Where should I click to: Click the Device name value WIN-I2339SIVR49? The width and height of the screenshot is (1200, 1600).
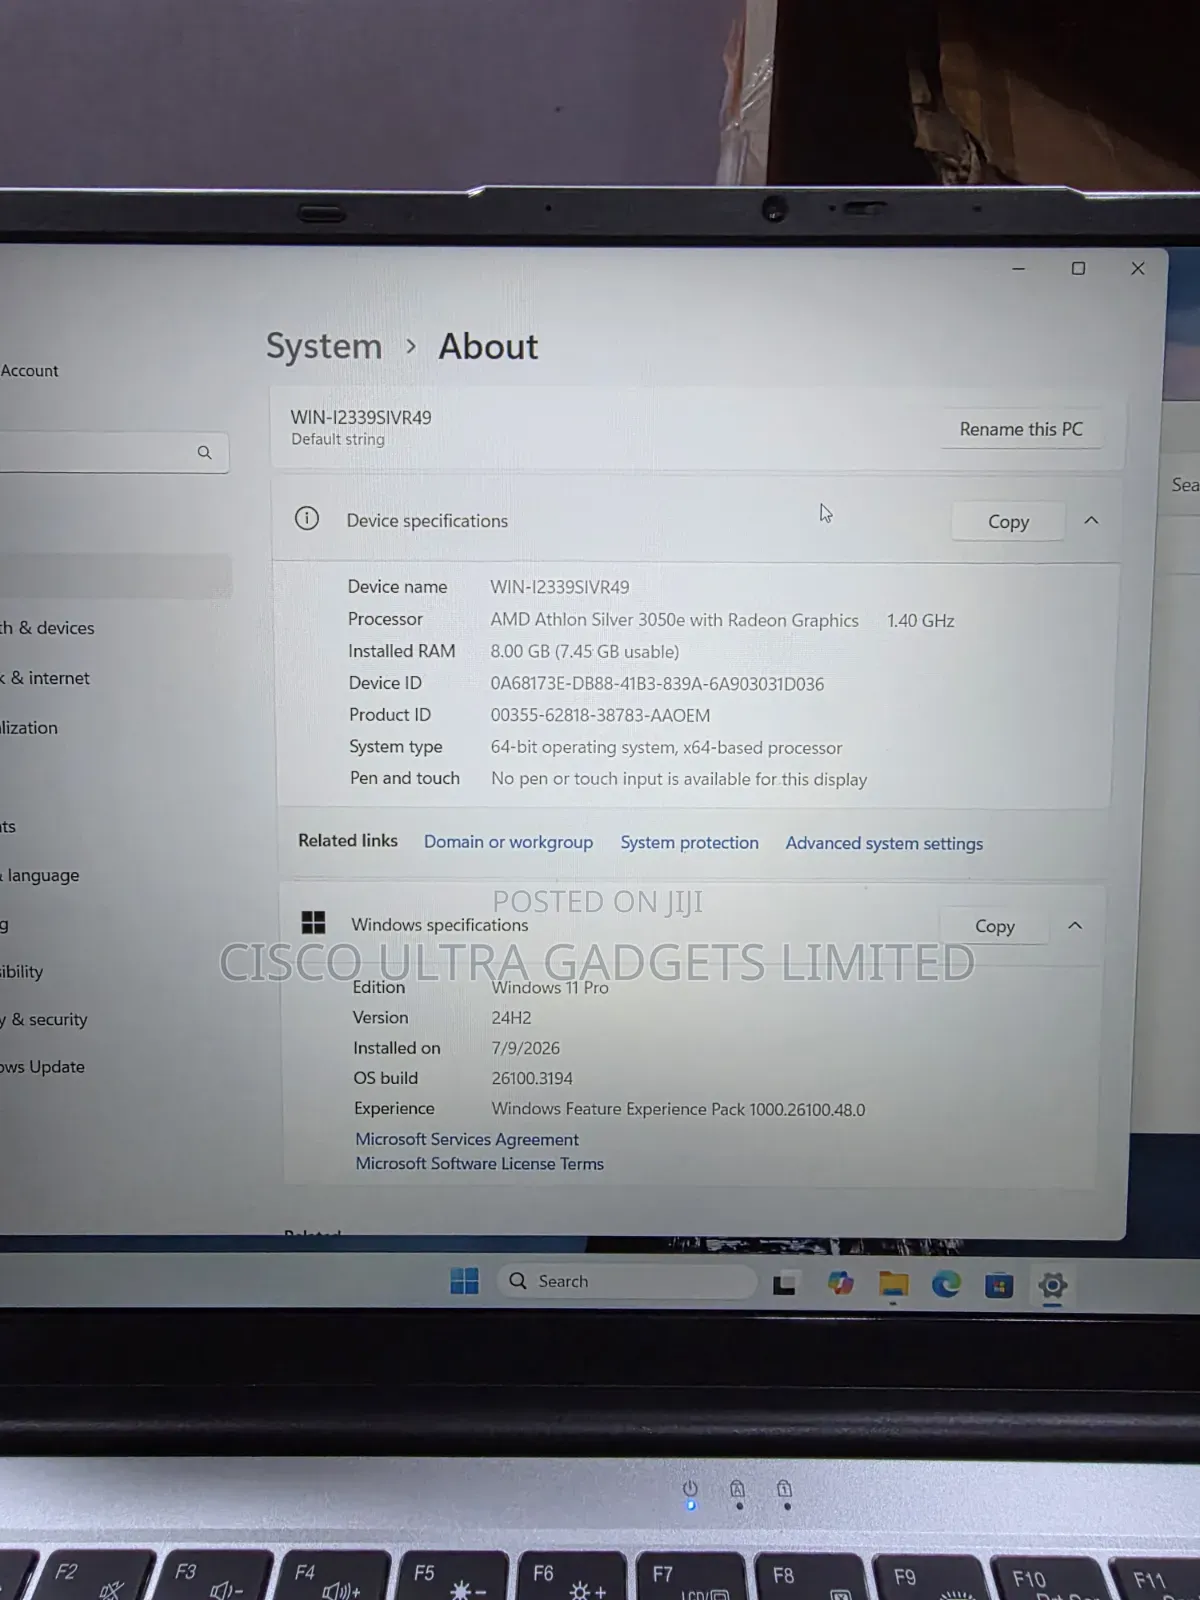[560, 587]
